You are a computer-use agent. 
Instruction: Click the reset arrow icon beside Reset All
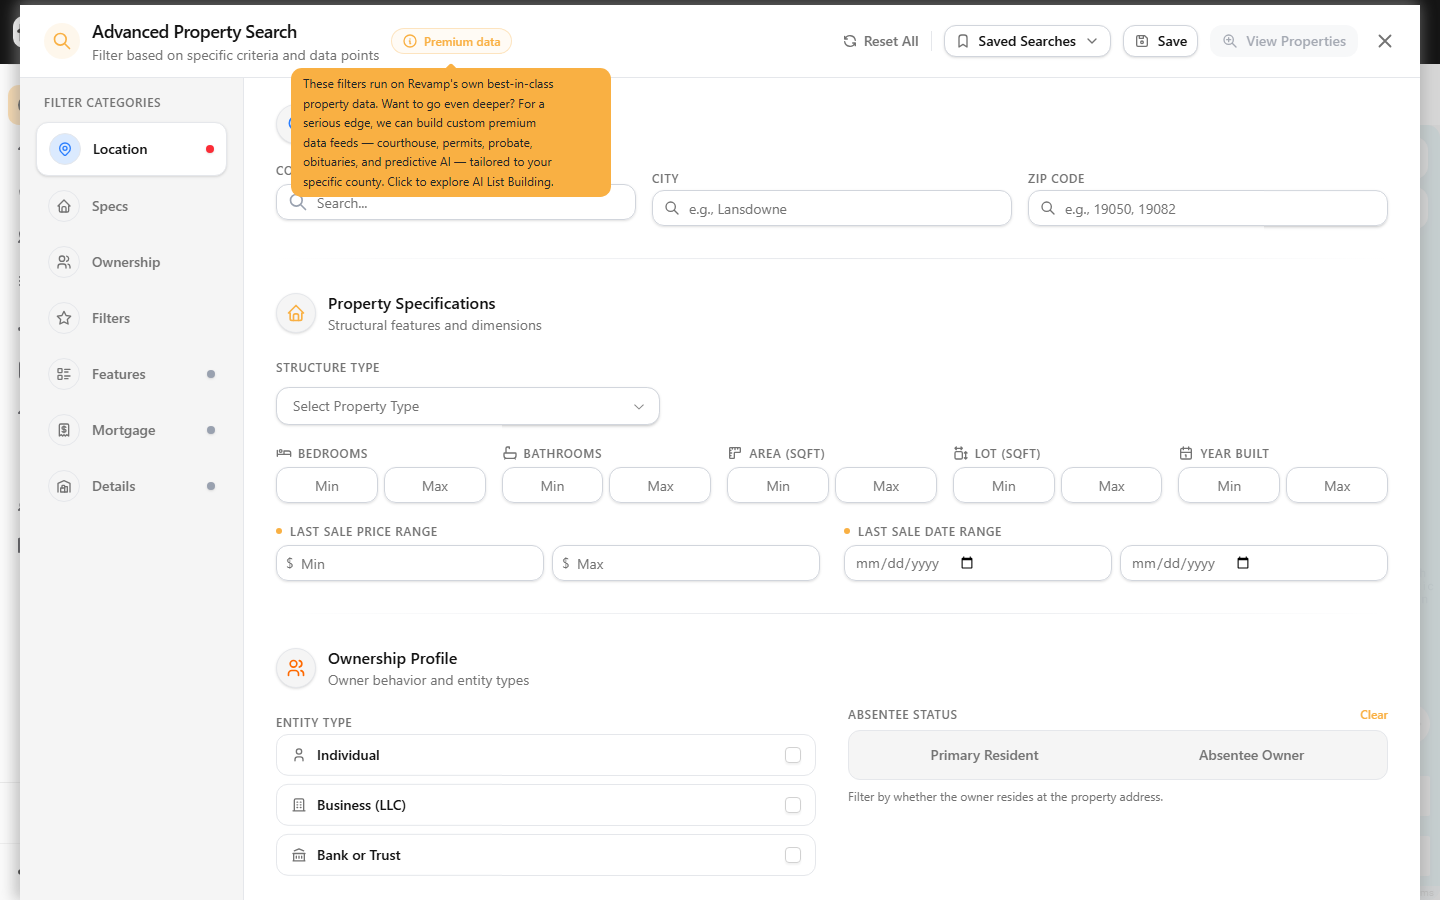[850, 41]
